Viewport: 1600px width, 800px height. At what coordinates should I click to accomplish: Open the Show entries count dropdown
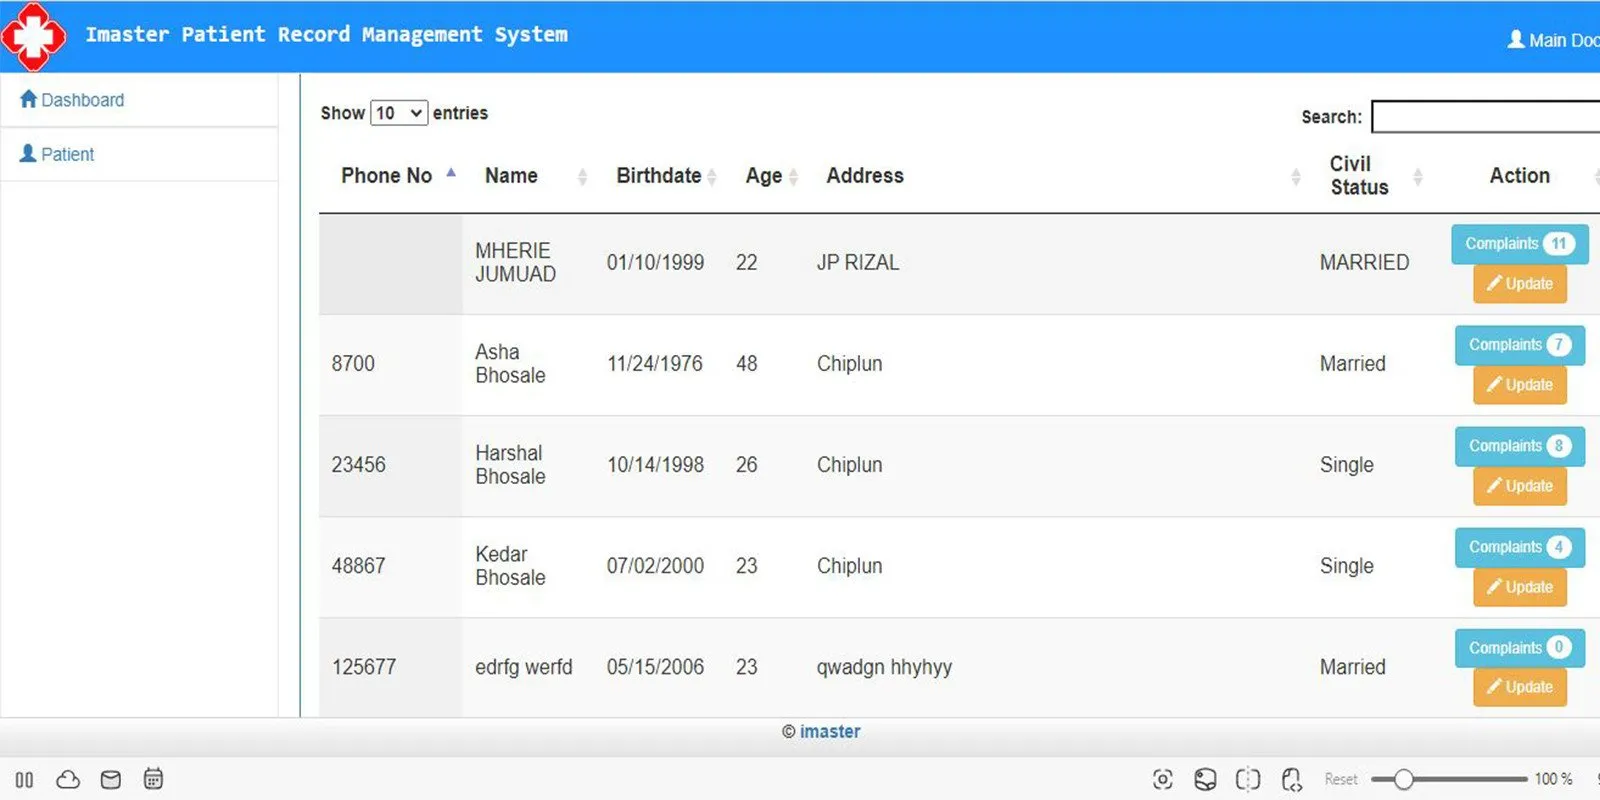click(399, 113)
